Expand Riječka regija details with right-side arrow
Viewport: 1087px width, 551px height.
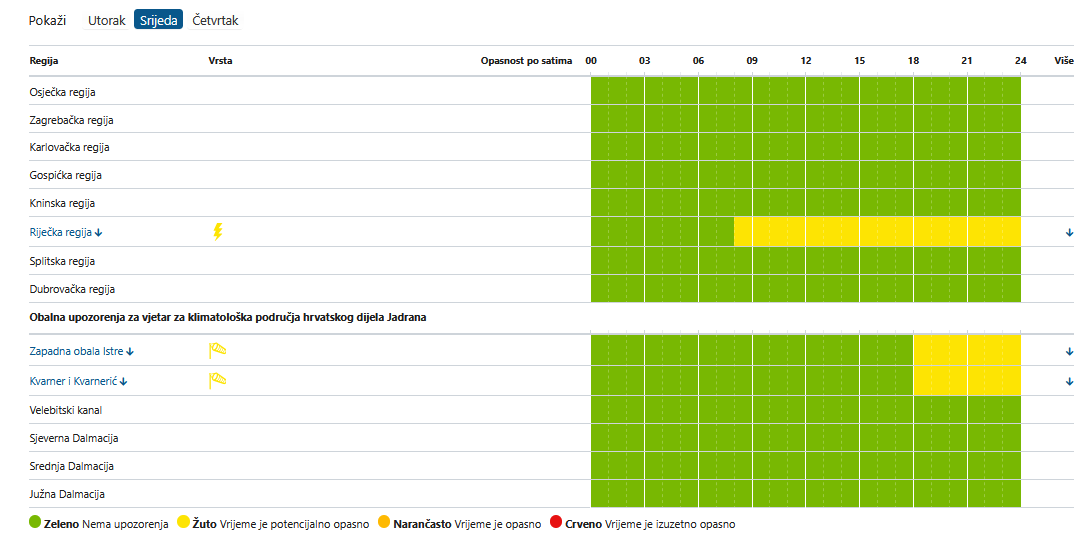point(1069,233)
